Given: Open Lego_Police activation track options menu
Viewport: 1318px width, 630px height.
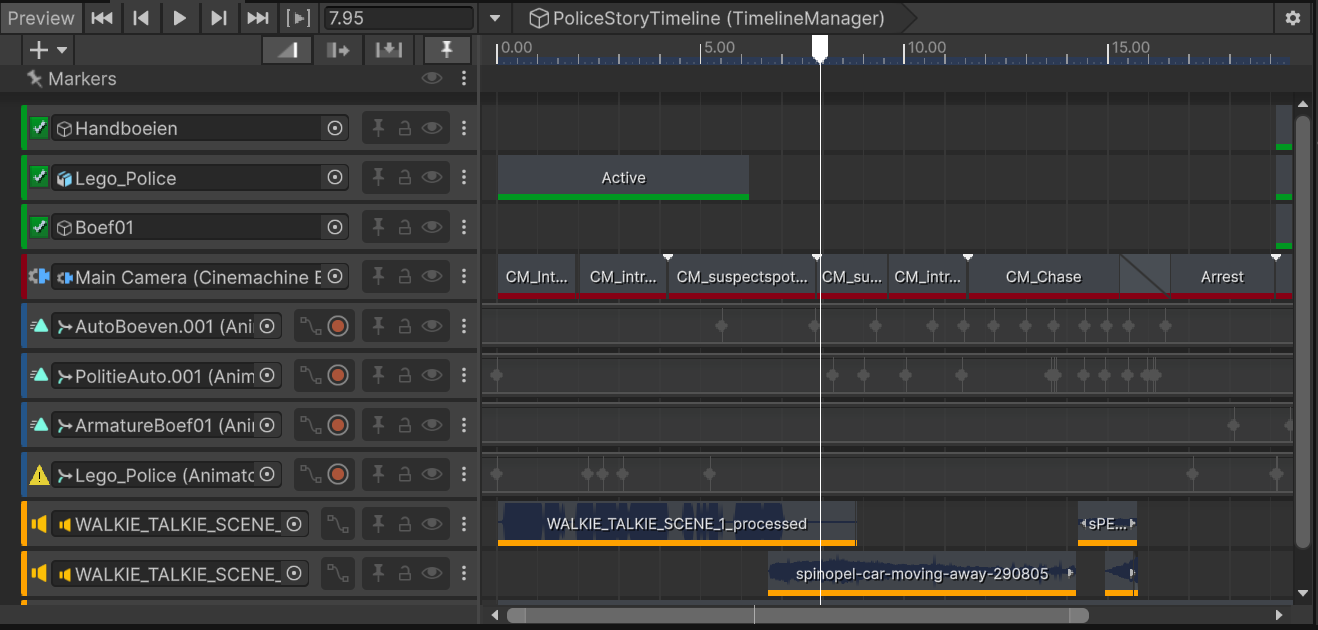Looking at the screenshot, I should pos(463,177).
